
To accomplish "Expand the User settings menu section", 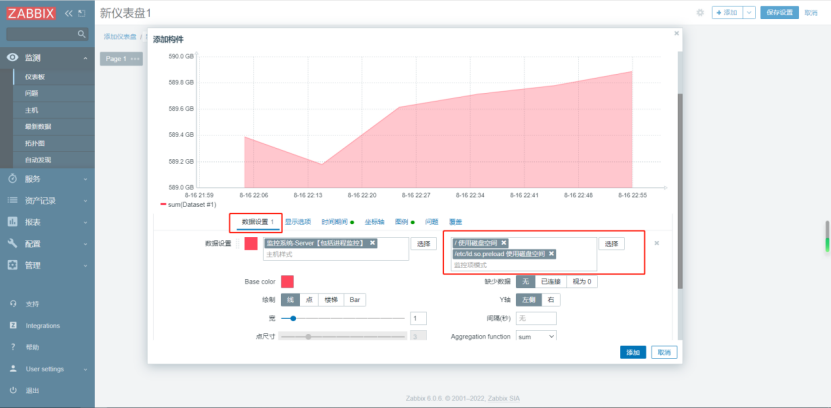I will click(85, 369).
